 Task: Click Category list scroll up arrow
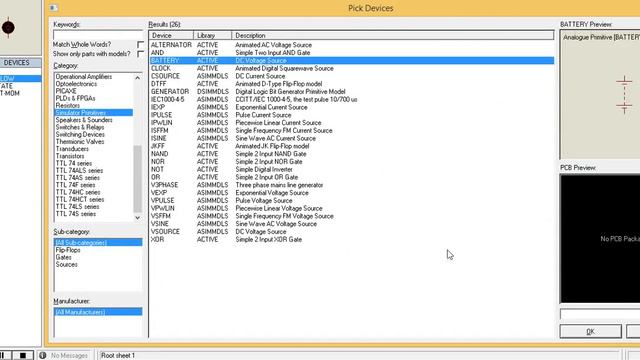coord(138,78)
